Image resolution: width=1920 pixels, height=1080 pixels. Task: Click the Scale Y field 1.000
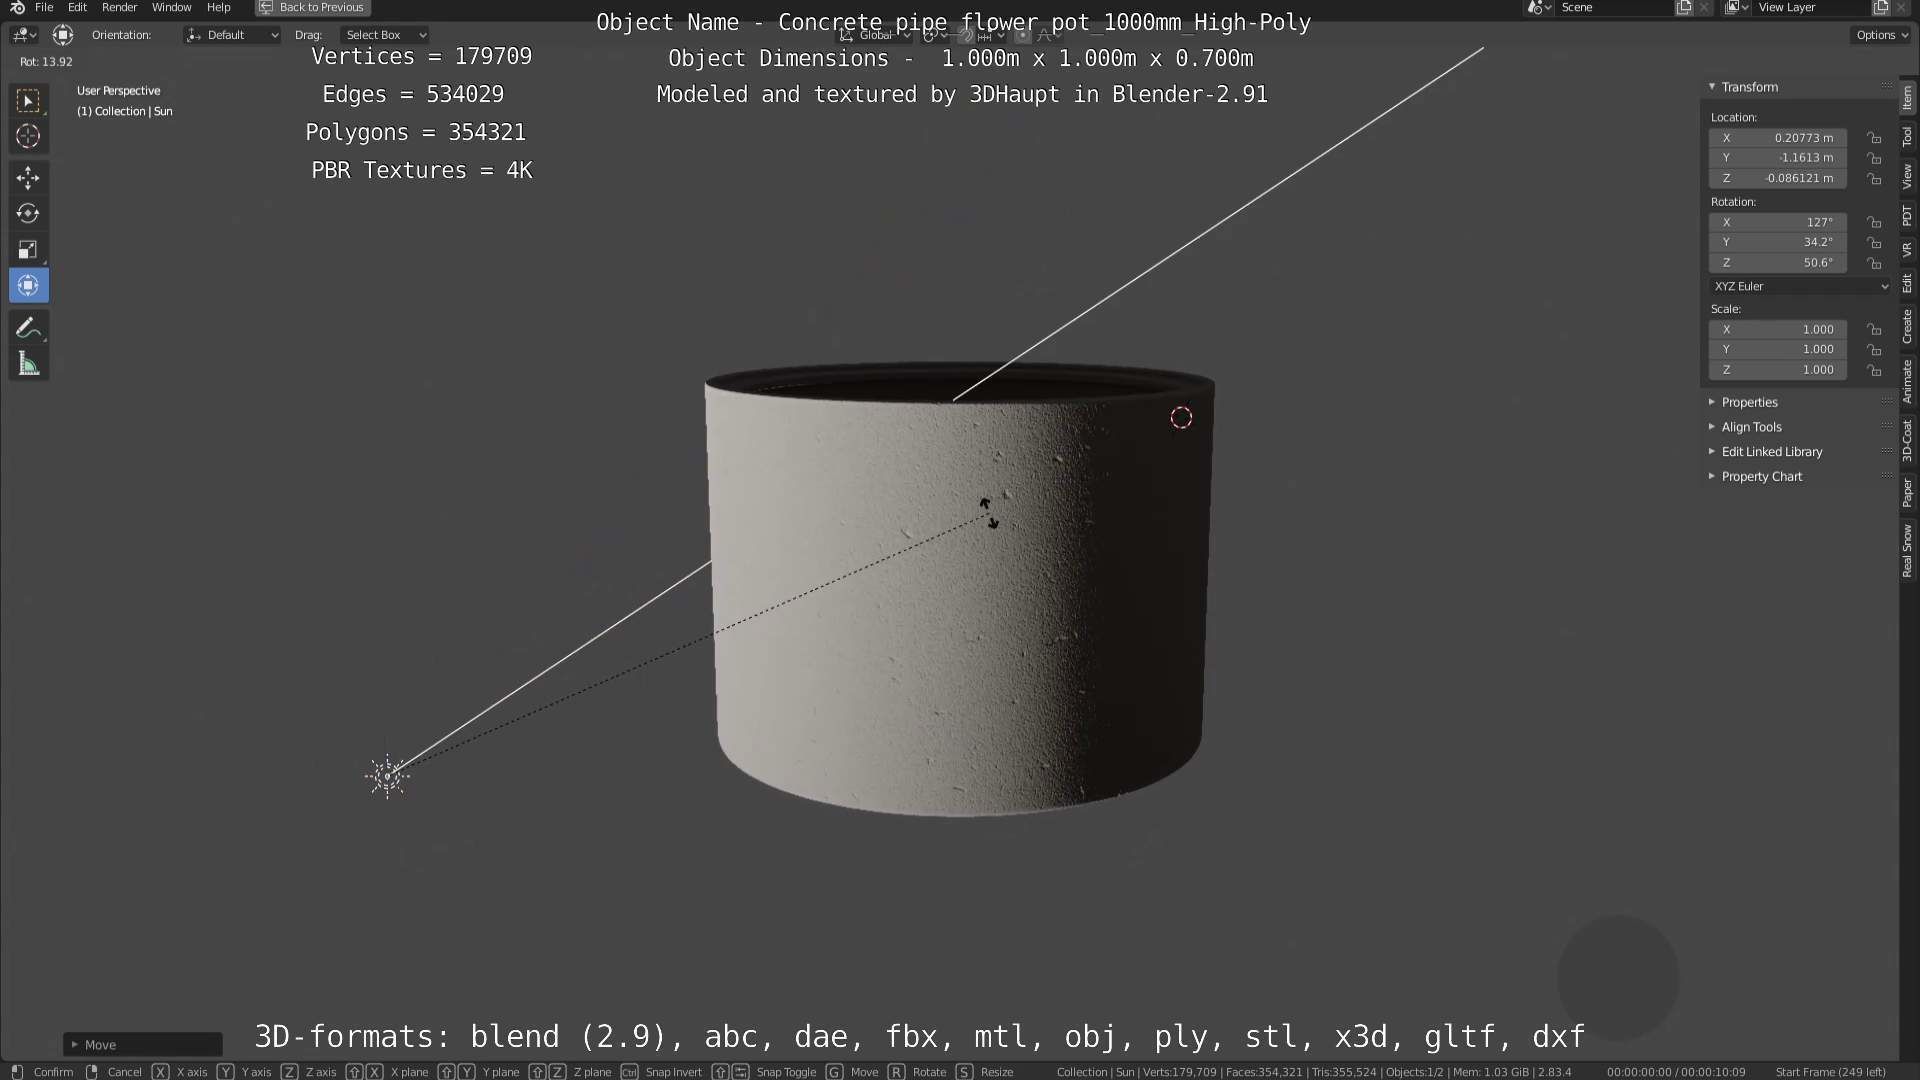coord(1777,349)
